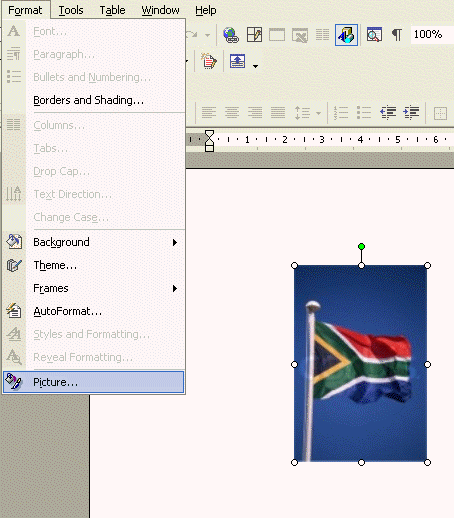Toggle justify text alignment

click(278, 113)
